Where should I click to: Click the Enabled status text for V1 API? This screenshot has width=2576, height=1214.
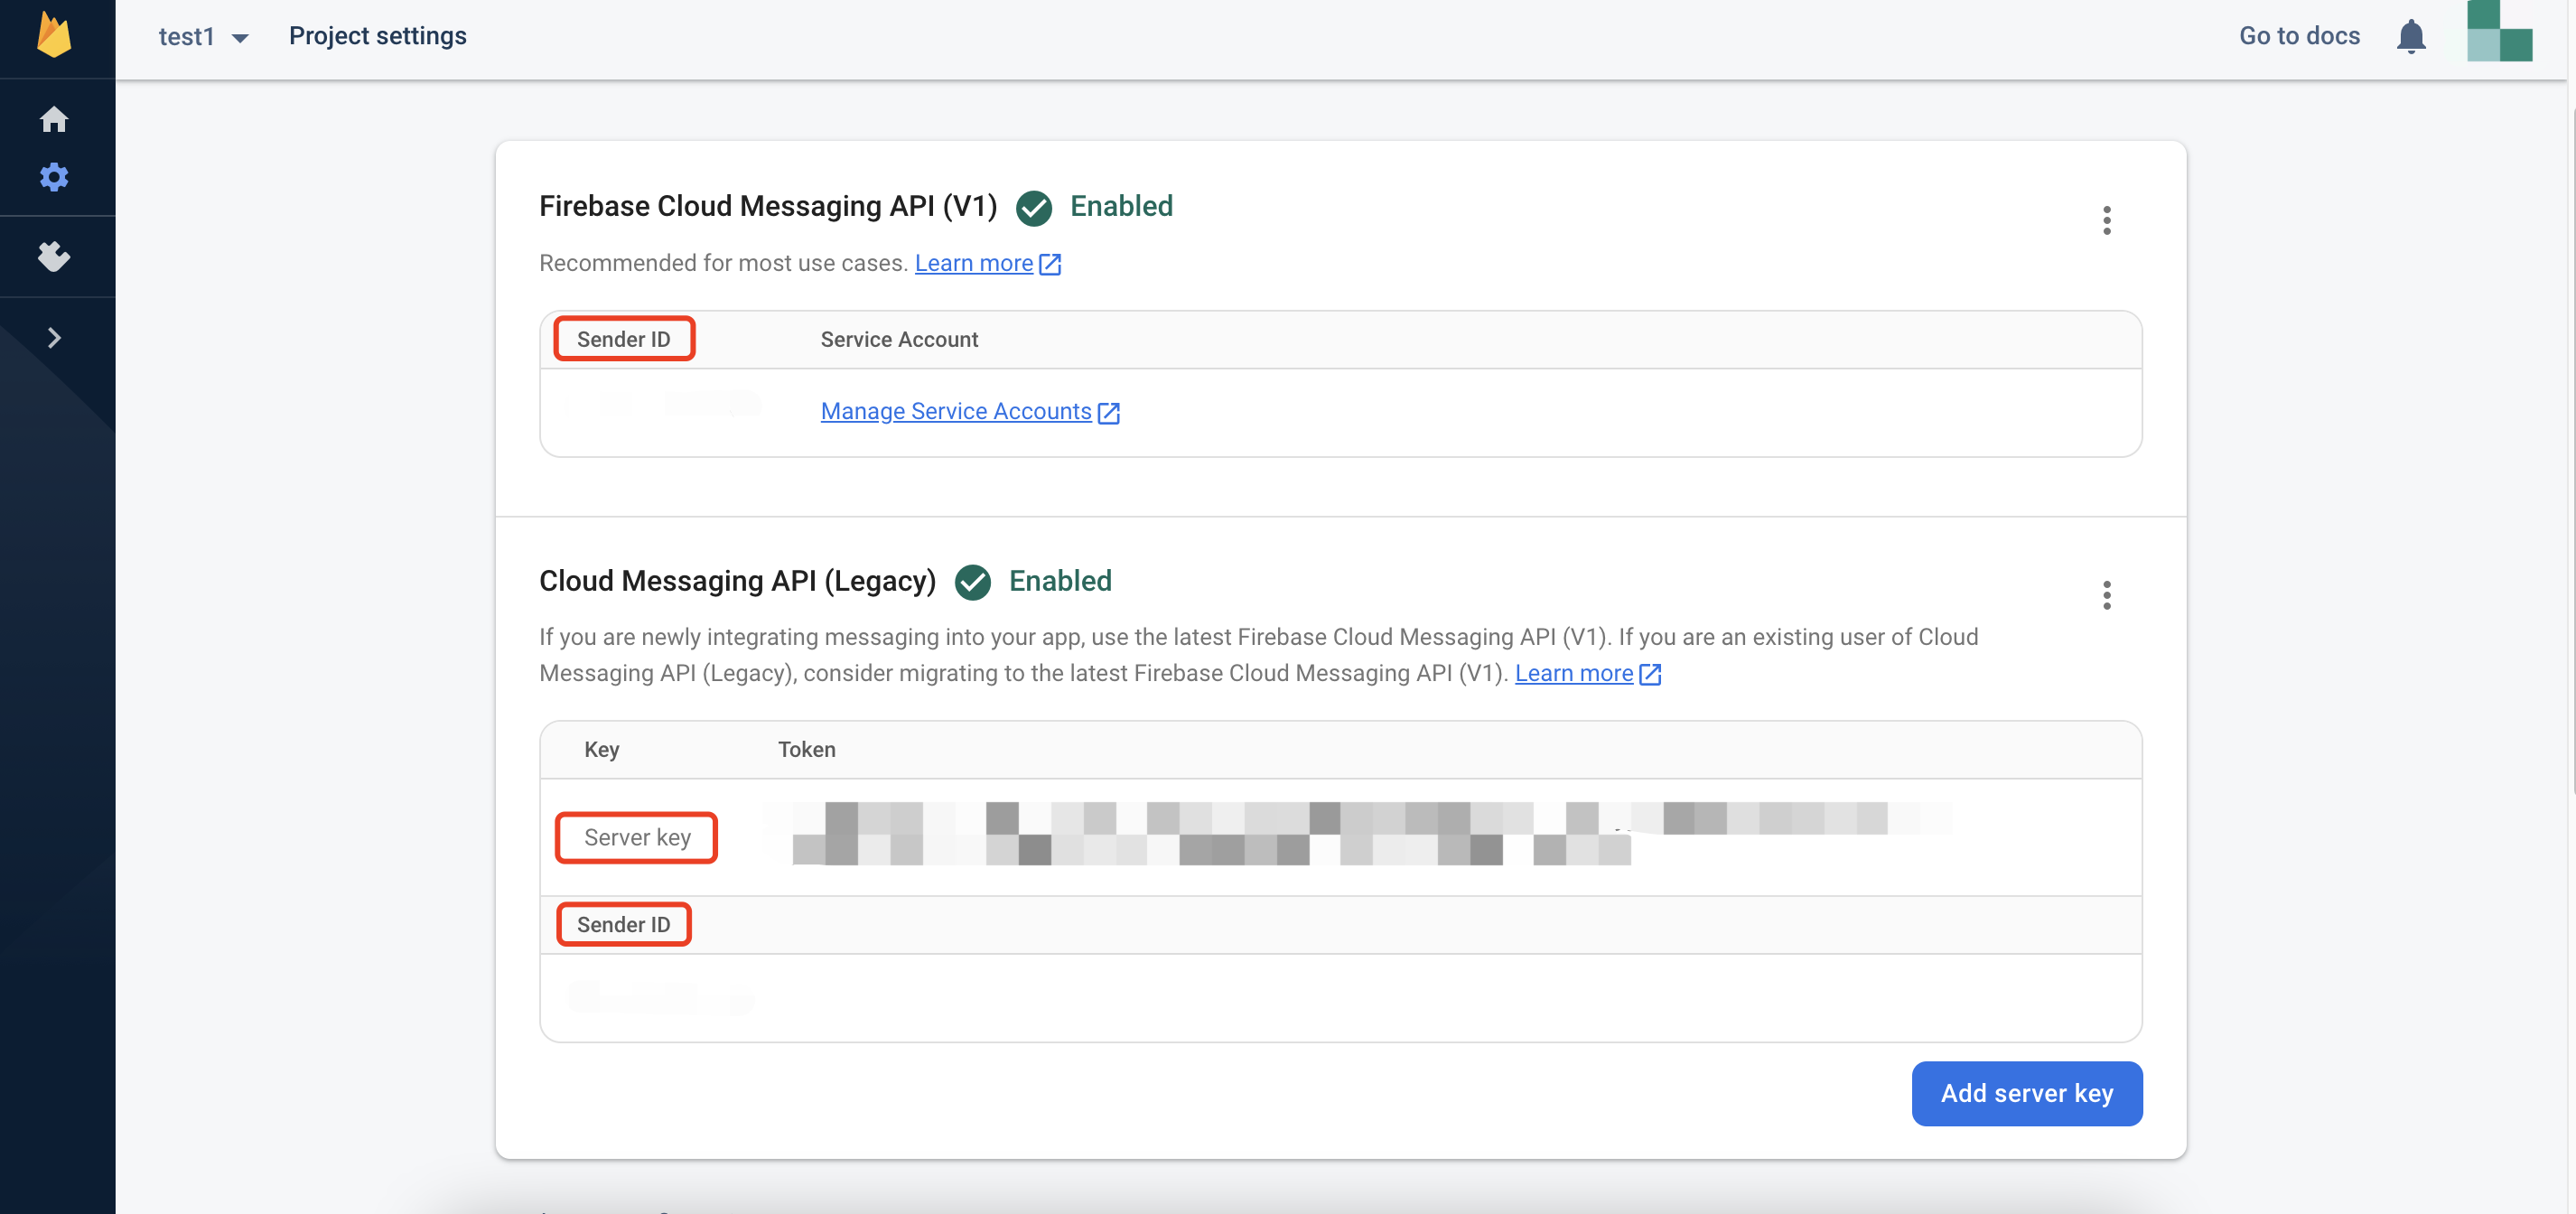tap(1121, 206)
